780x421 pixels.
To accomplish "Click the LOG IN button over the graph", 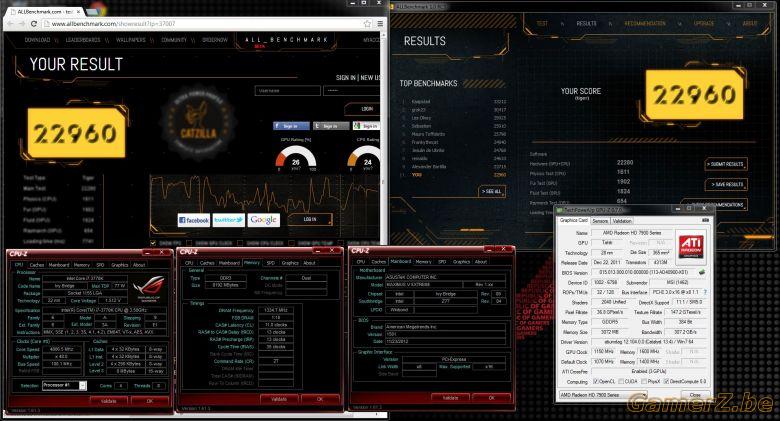I will (310, 219).
